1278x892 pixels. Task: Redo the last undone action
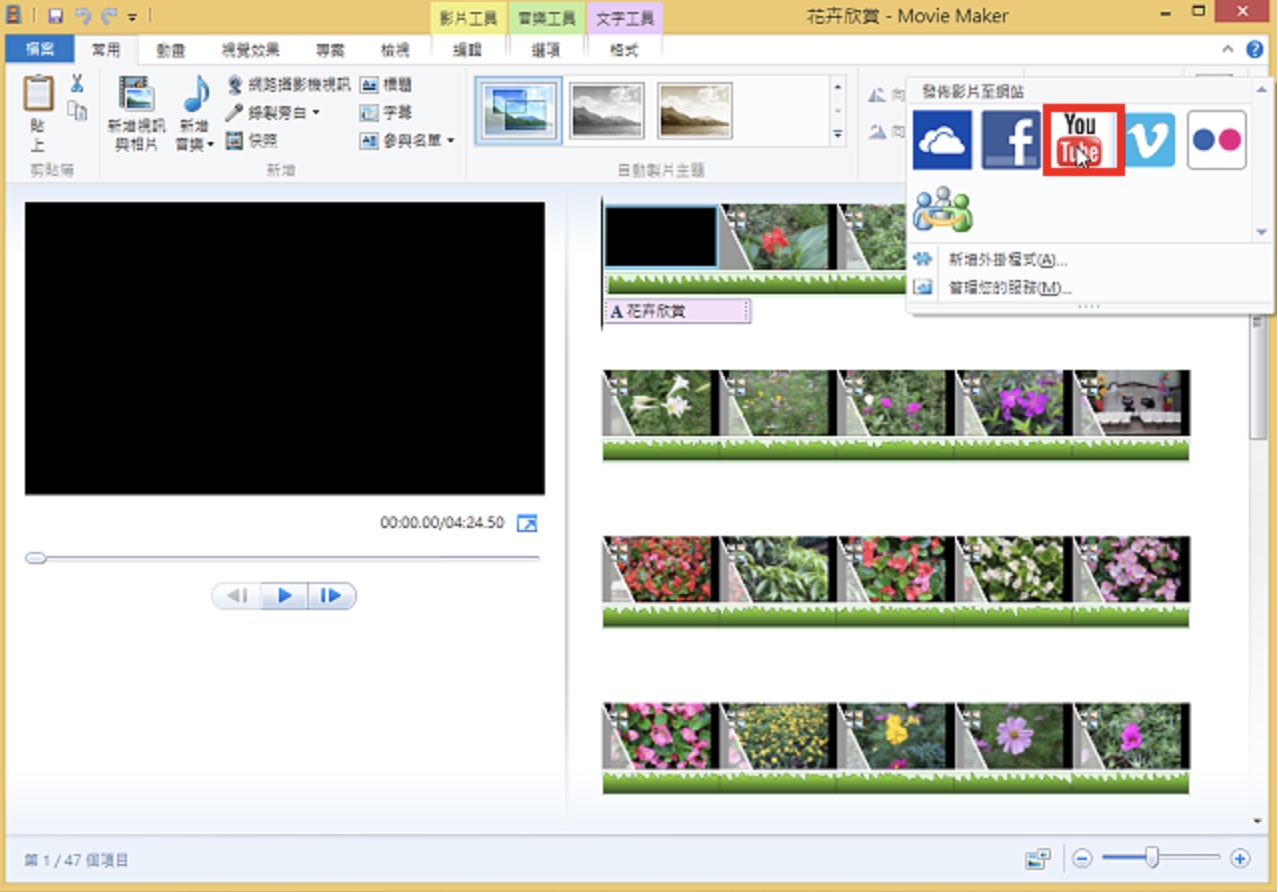pos(108,16)
